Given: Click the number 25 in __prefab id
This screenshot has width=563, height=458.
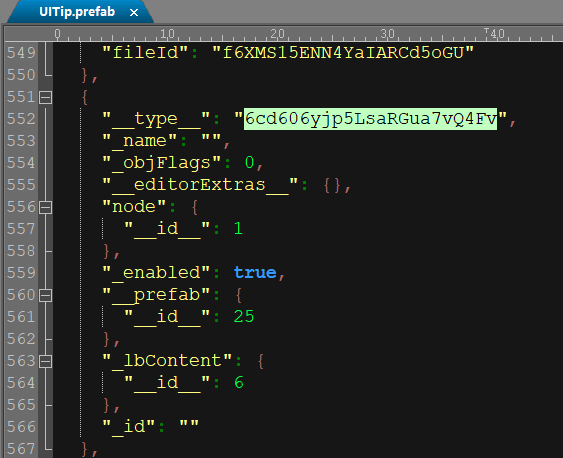Looking at the screenshot, I should pos(244,317).
